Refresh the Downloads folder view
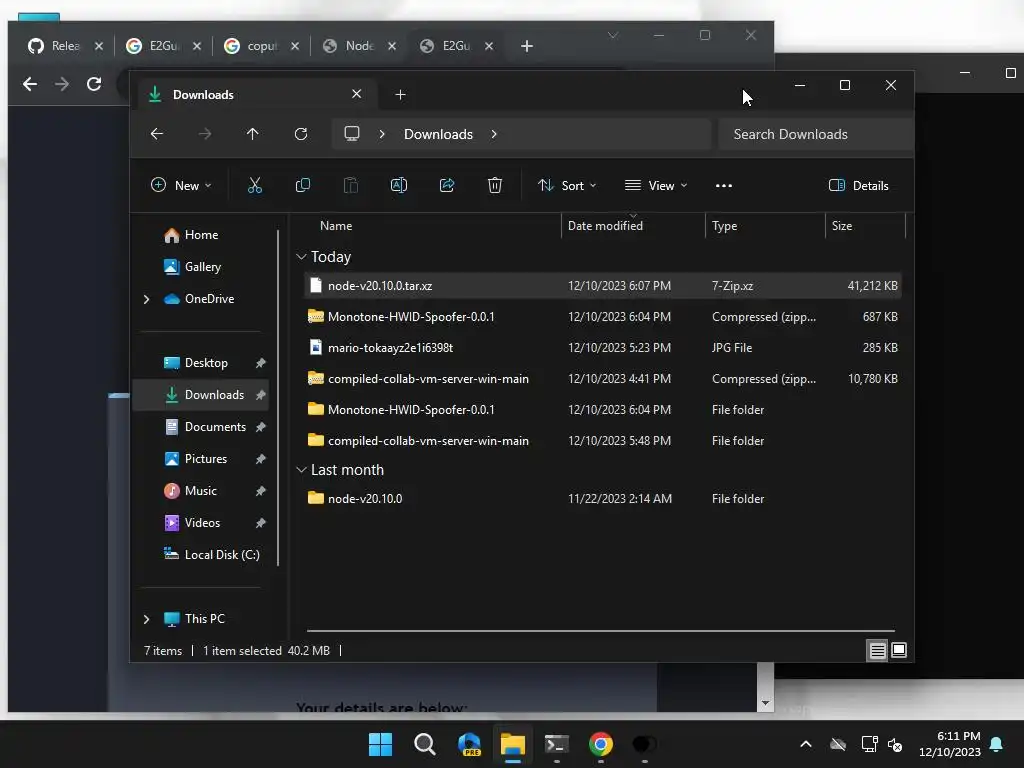This screenshot has height=768, width=1024. coord(301,134)
